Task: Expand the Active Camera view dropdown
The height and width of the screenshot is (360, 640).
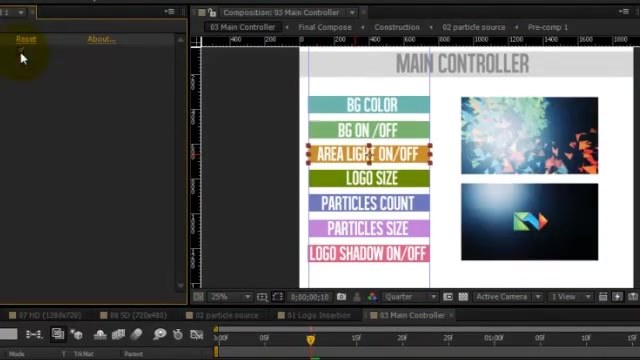Action: tap(508, 297)
